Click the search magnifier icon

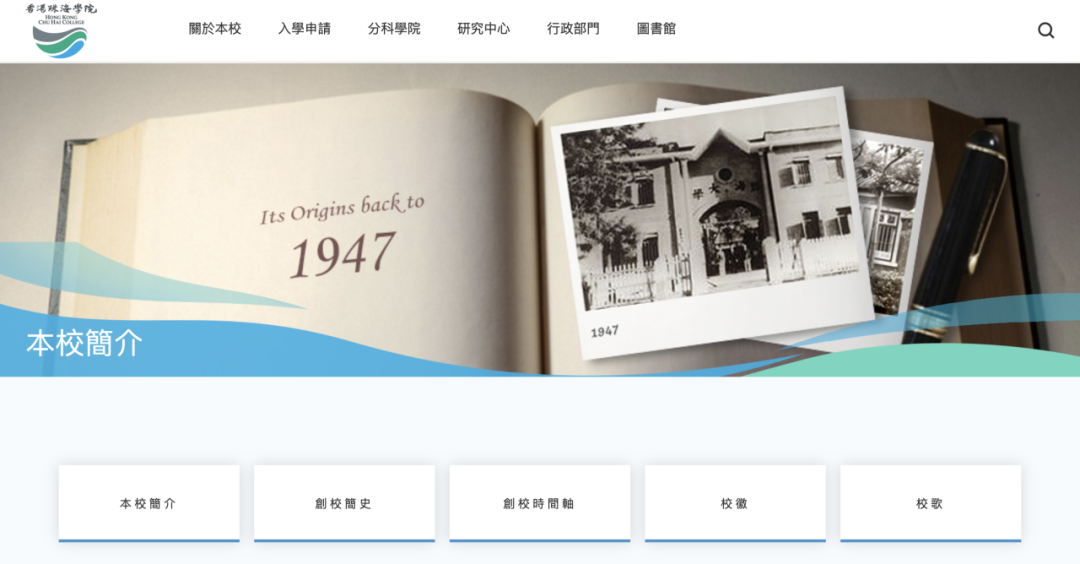[1046, 30]
